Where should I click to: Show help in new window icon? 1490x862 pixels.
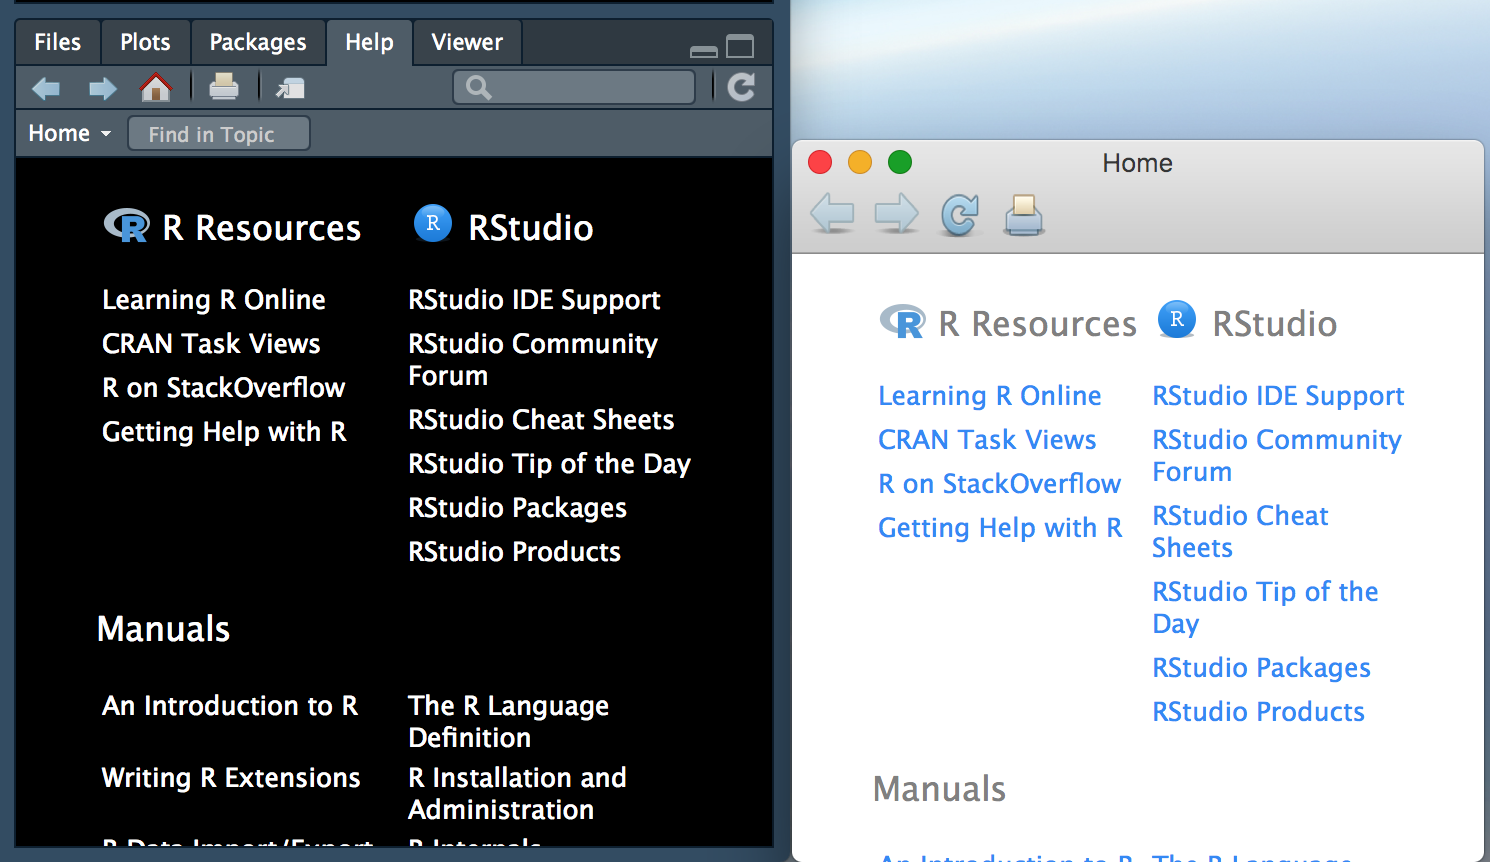pyautogui.click(x=290, y=89)
